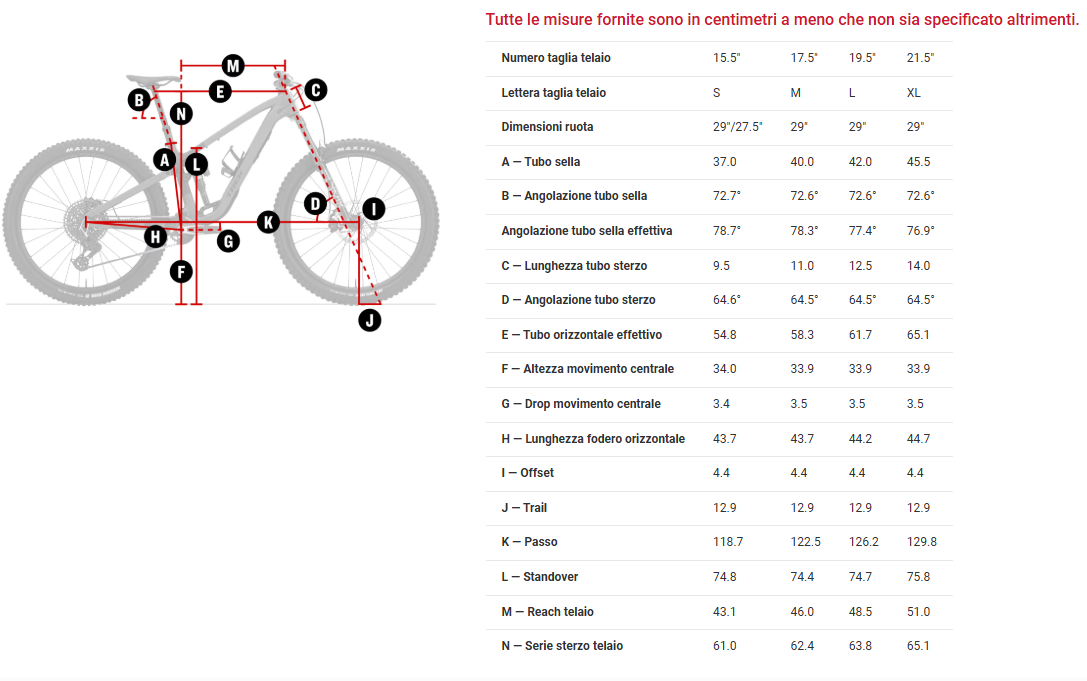Screen dimensions: 1087x681
Task: Select the N marker on the diagram
Action: point(180,113)
